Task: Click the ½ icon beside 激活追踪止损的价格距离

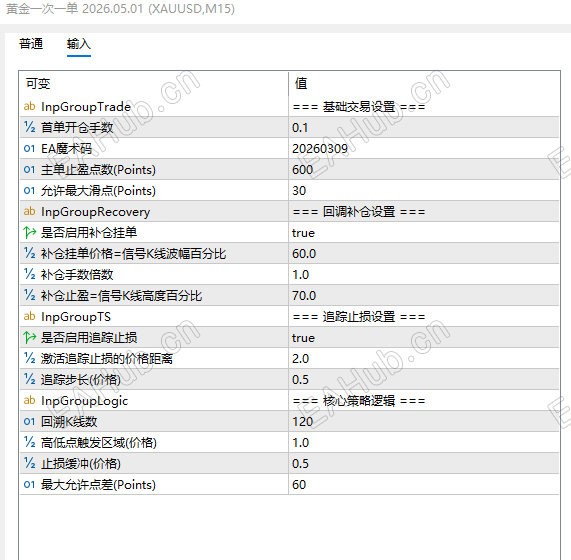Action: (x=29, y=358)
